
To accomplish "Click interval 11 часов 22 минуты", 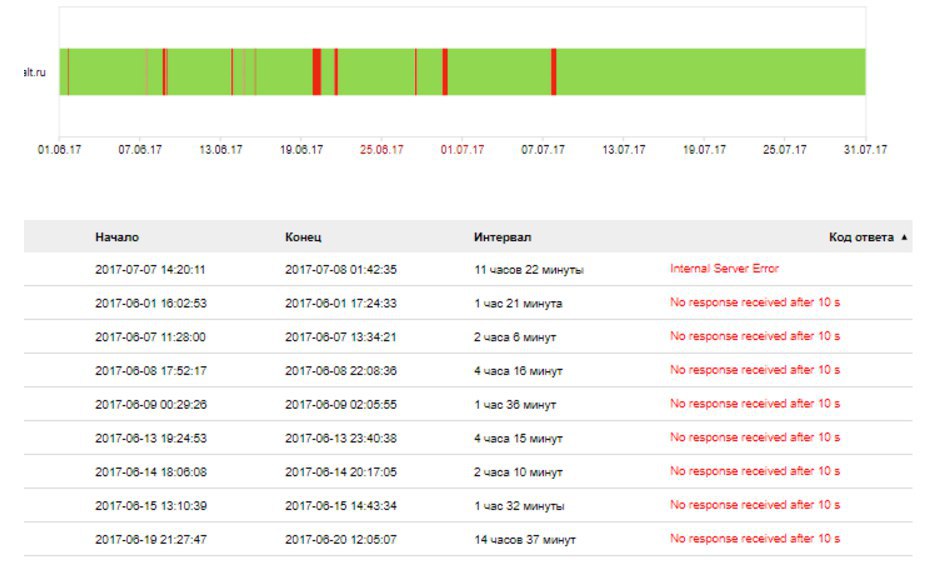I will pyautogui.click(x=529, y=269).
